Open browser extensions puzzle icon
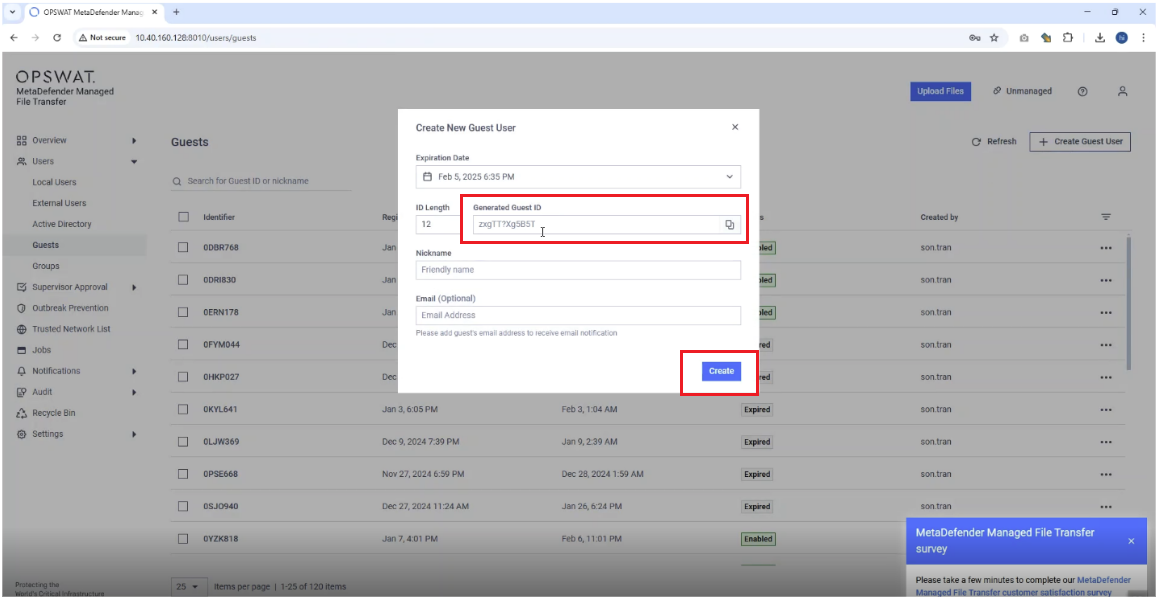 pos(1067,38)
